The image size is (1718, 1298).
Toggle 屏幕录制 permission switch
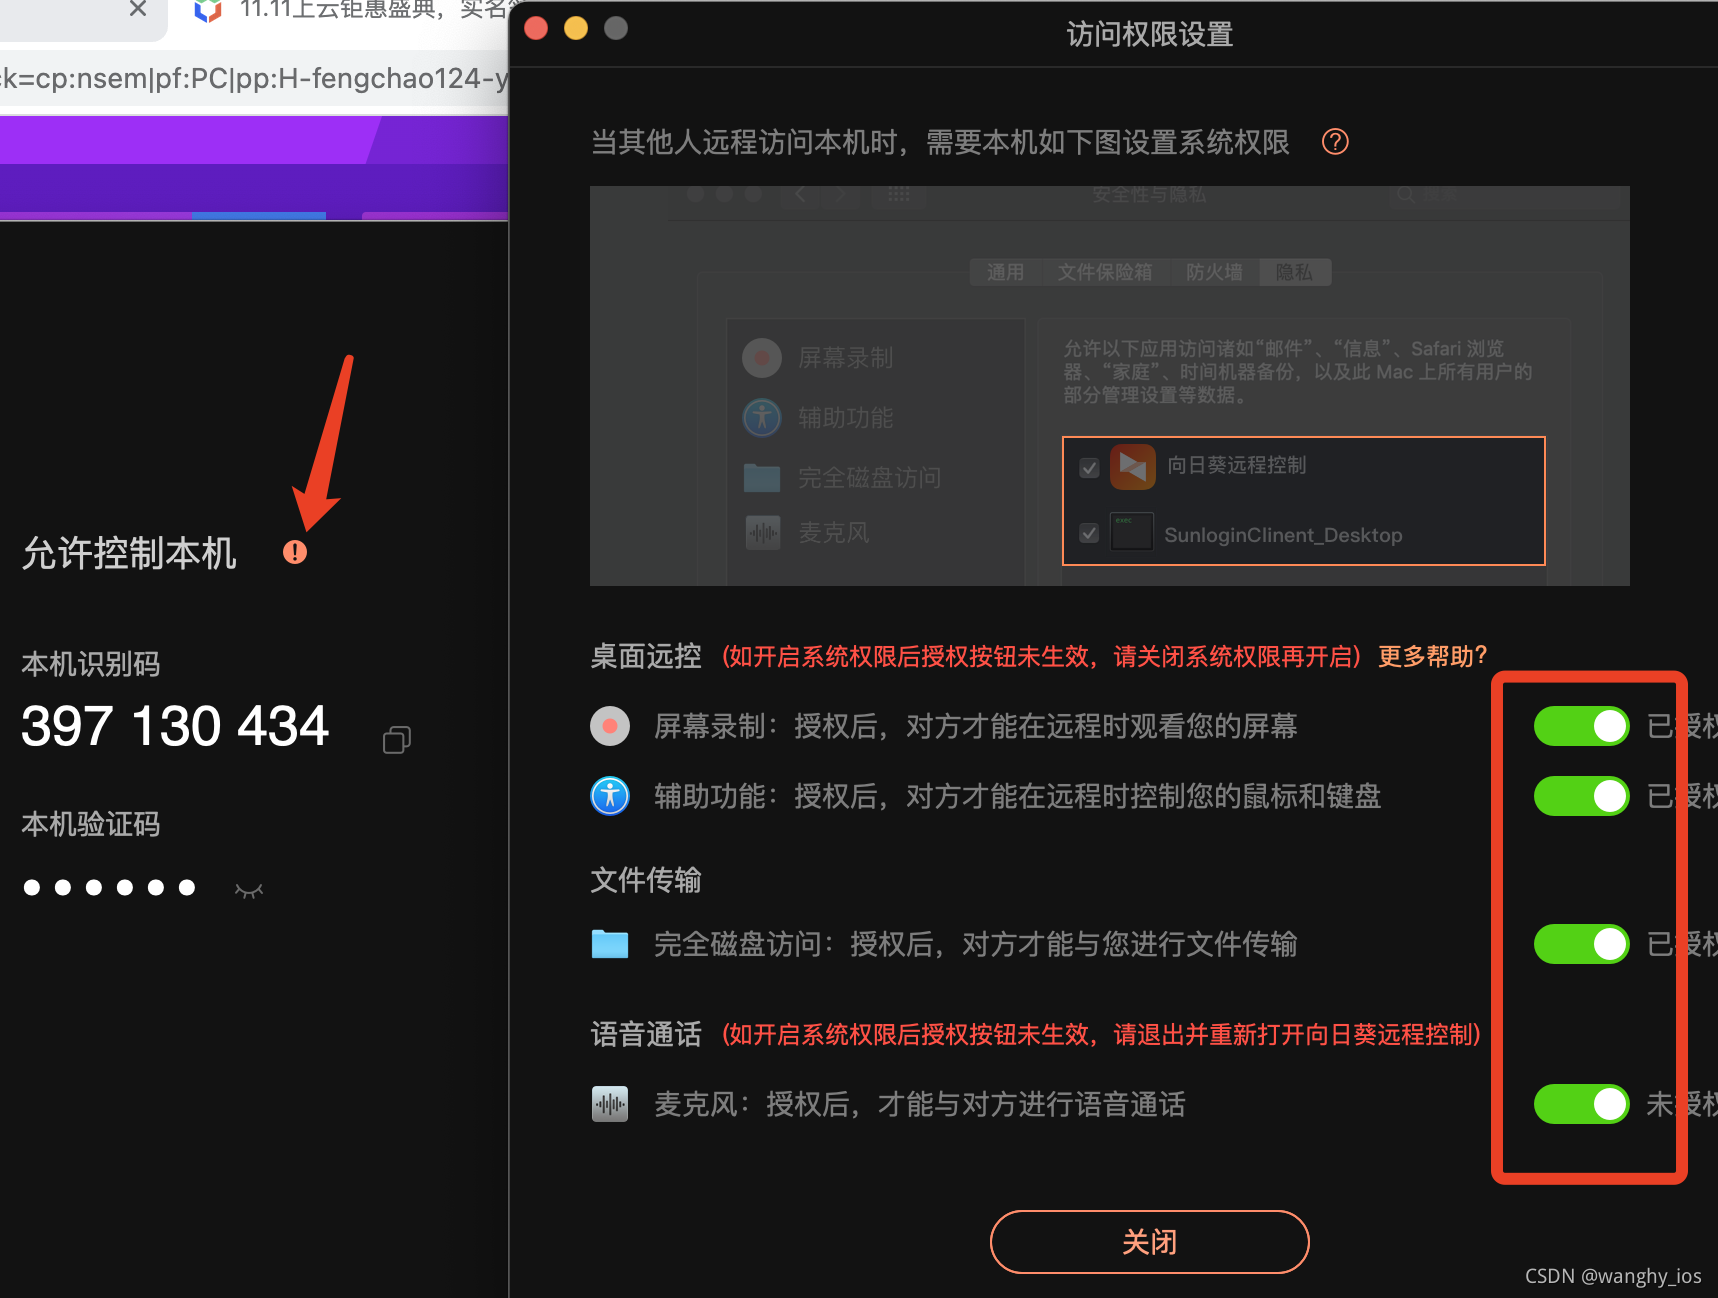[x=1582, y=726]
